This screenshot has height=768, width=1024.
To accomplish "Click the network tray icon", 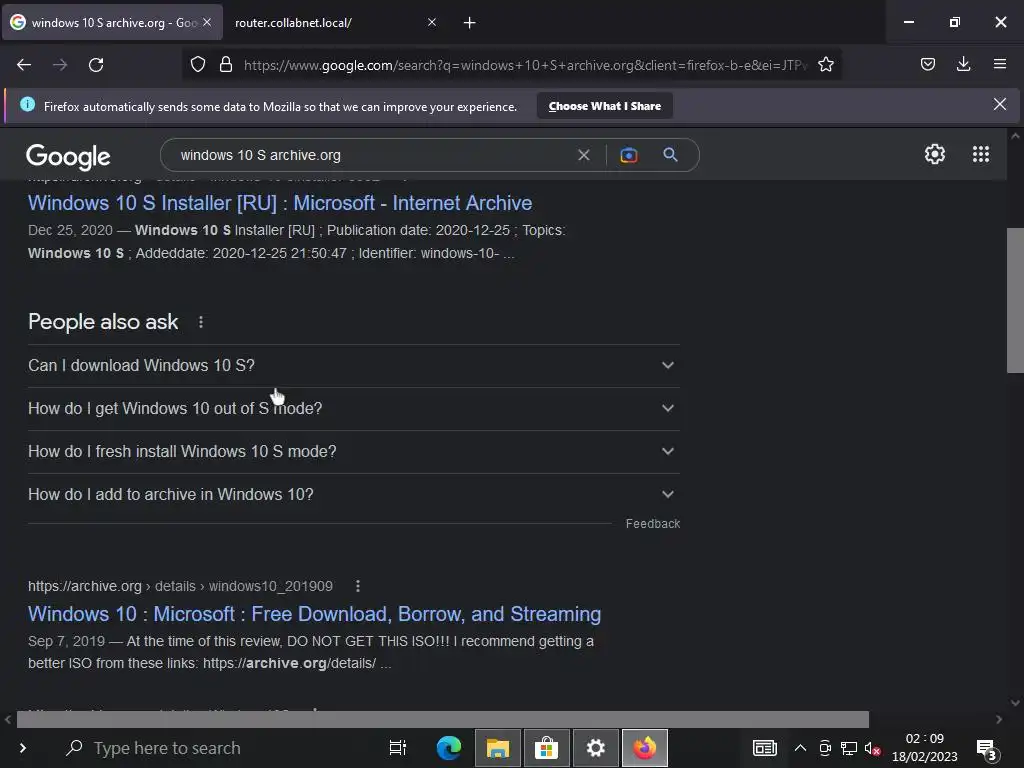I will click(x=848, y=748).
